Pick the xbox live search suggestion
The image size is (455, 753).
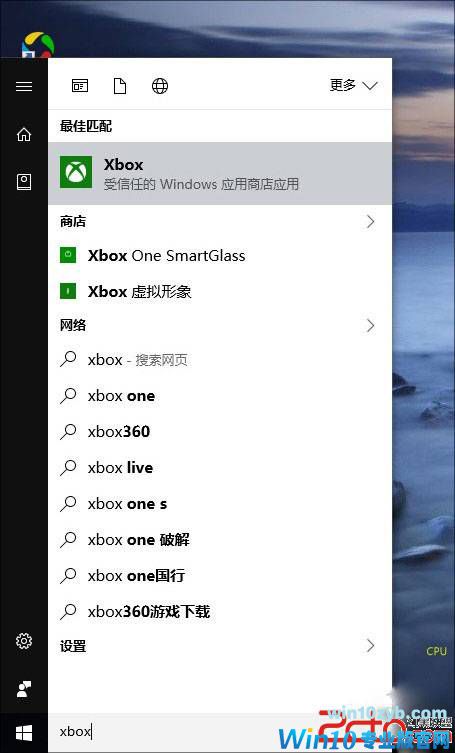pos(220,468)
